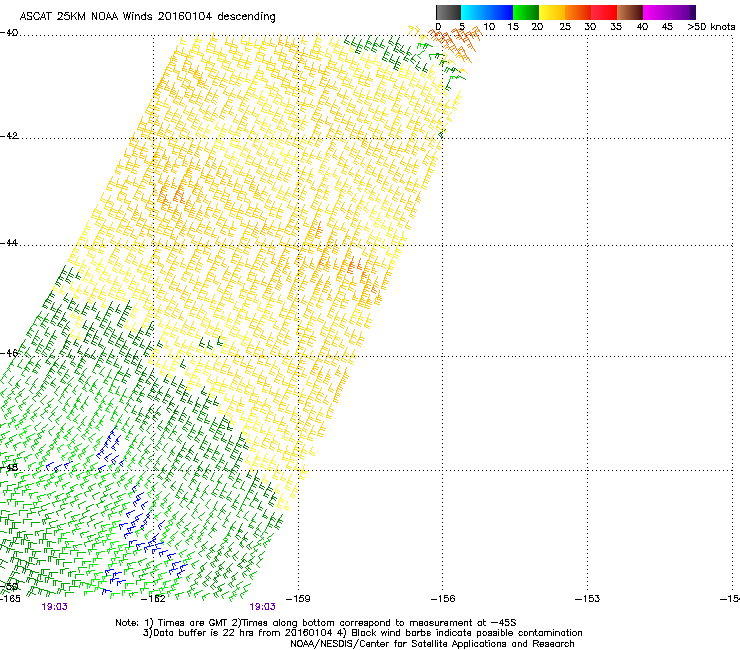Choose the magenta 40-45 knots color segment
The width and height of the screenshot is (740, 650).
(x=656, y=12)
